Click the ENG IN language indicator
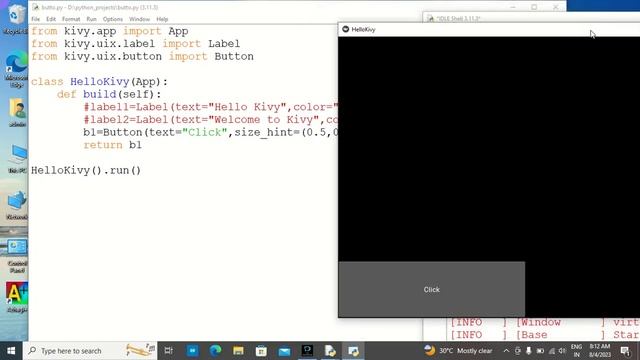Screen dimensions: 640x360 576,351
